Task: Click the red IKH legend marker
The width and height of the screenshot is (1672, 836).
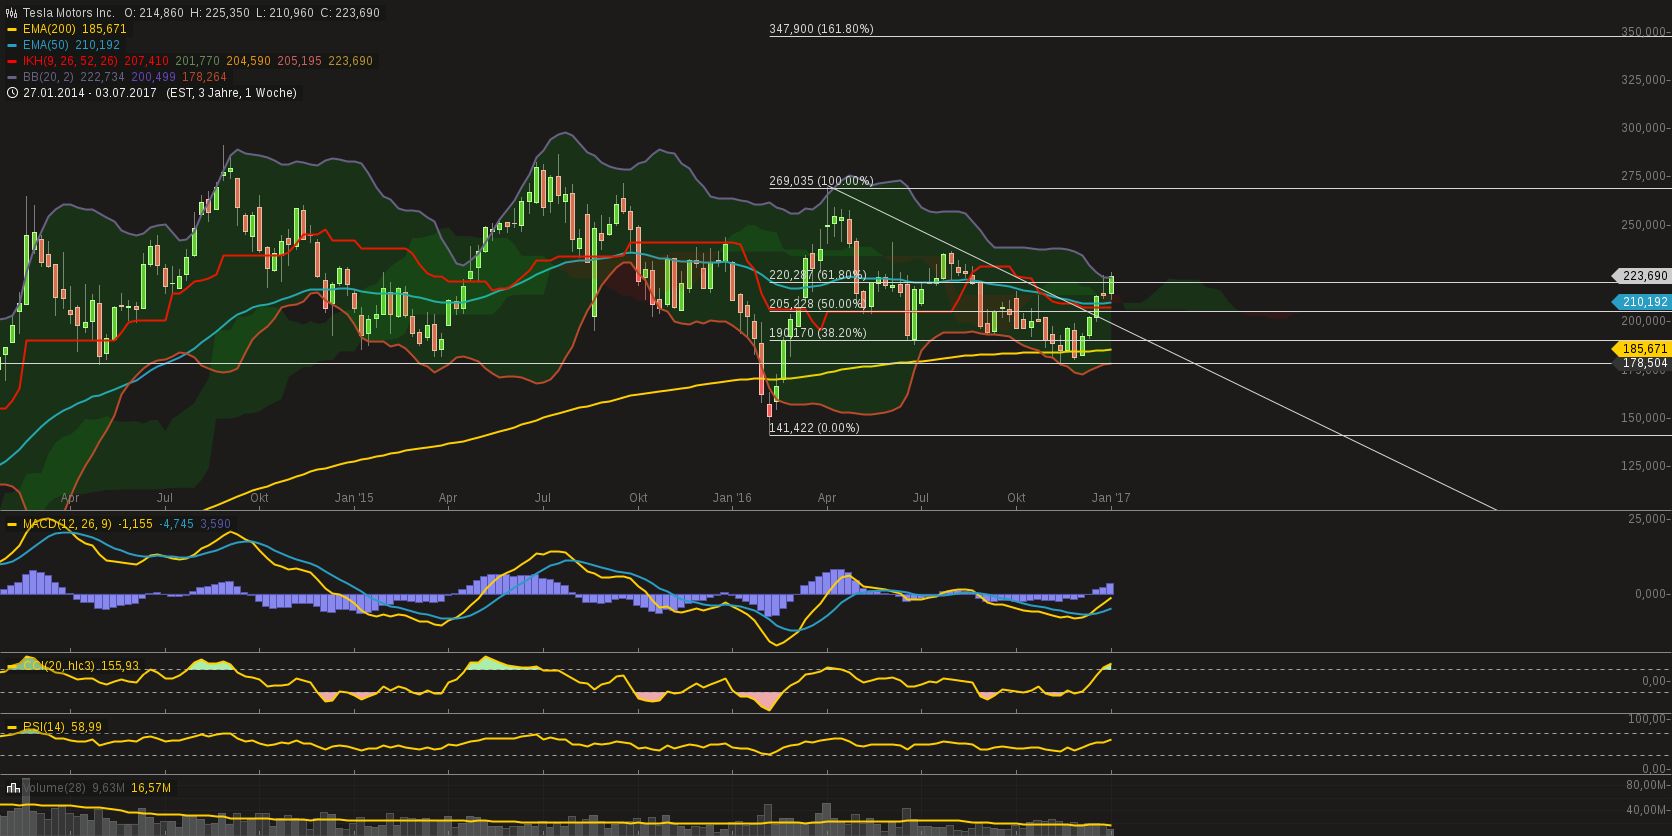Action: [12, 61]
